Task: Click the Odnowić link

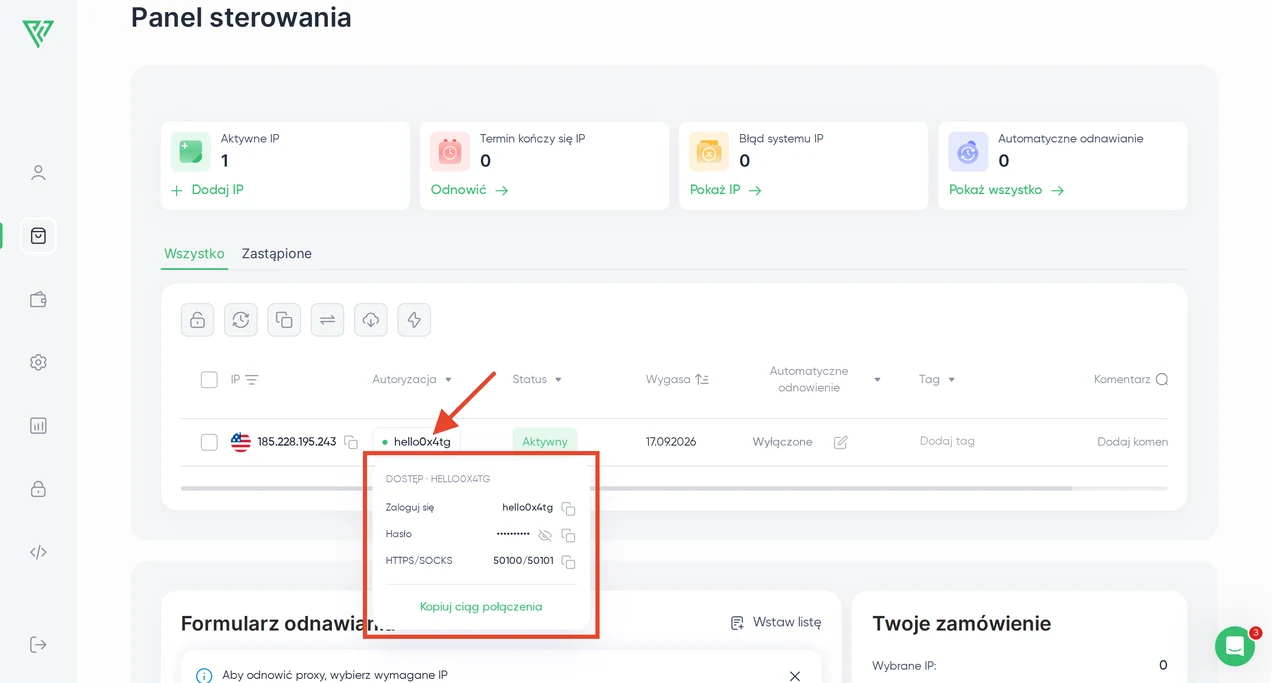Action: 470,190
